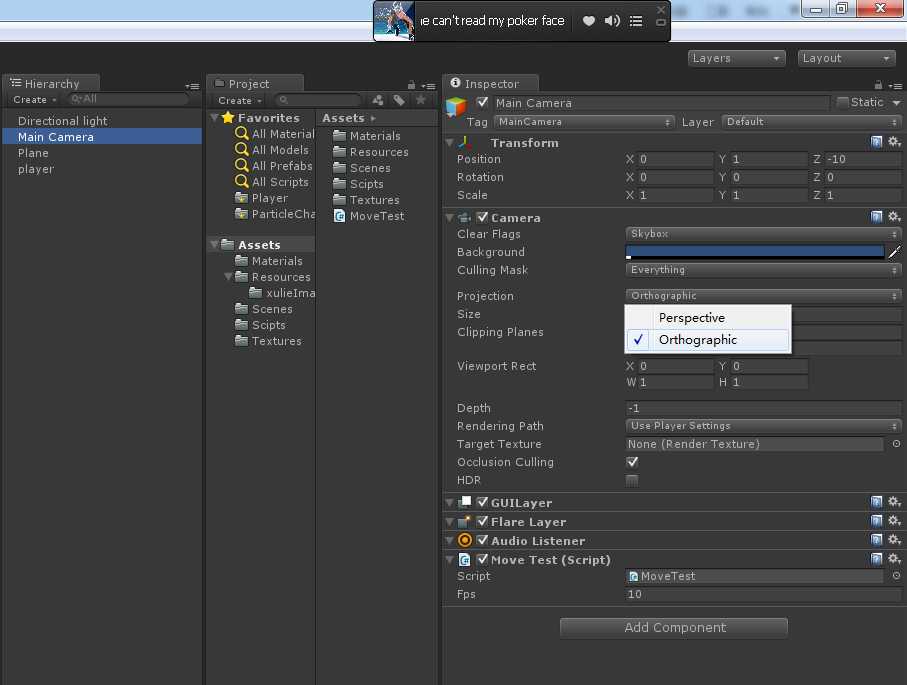The height and width of the screenshot is (685, 907).
Task: Open the Audio Listener component gear settings
Action: (895, 540)
